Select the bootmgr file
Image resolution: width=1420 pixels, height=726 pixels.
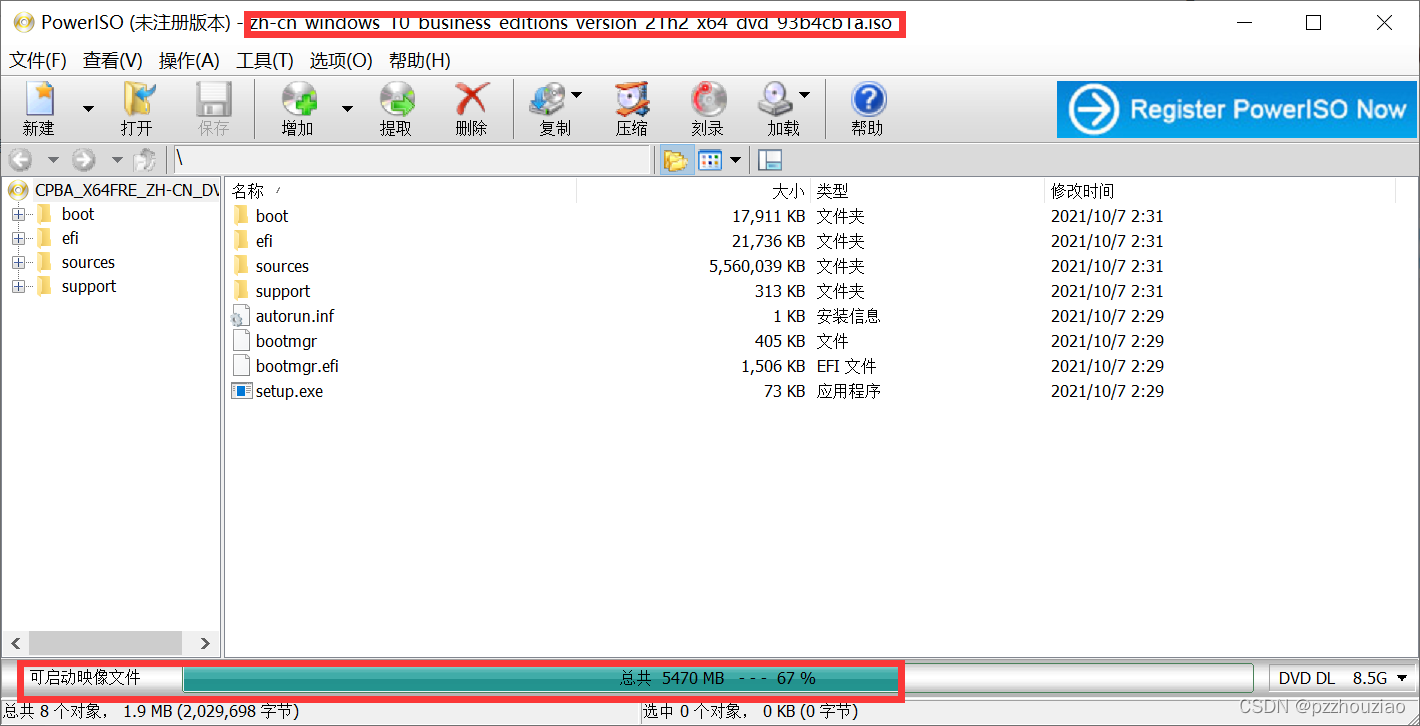[x=285, y=341]
